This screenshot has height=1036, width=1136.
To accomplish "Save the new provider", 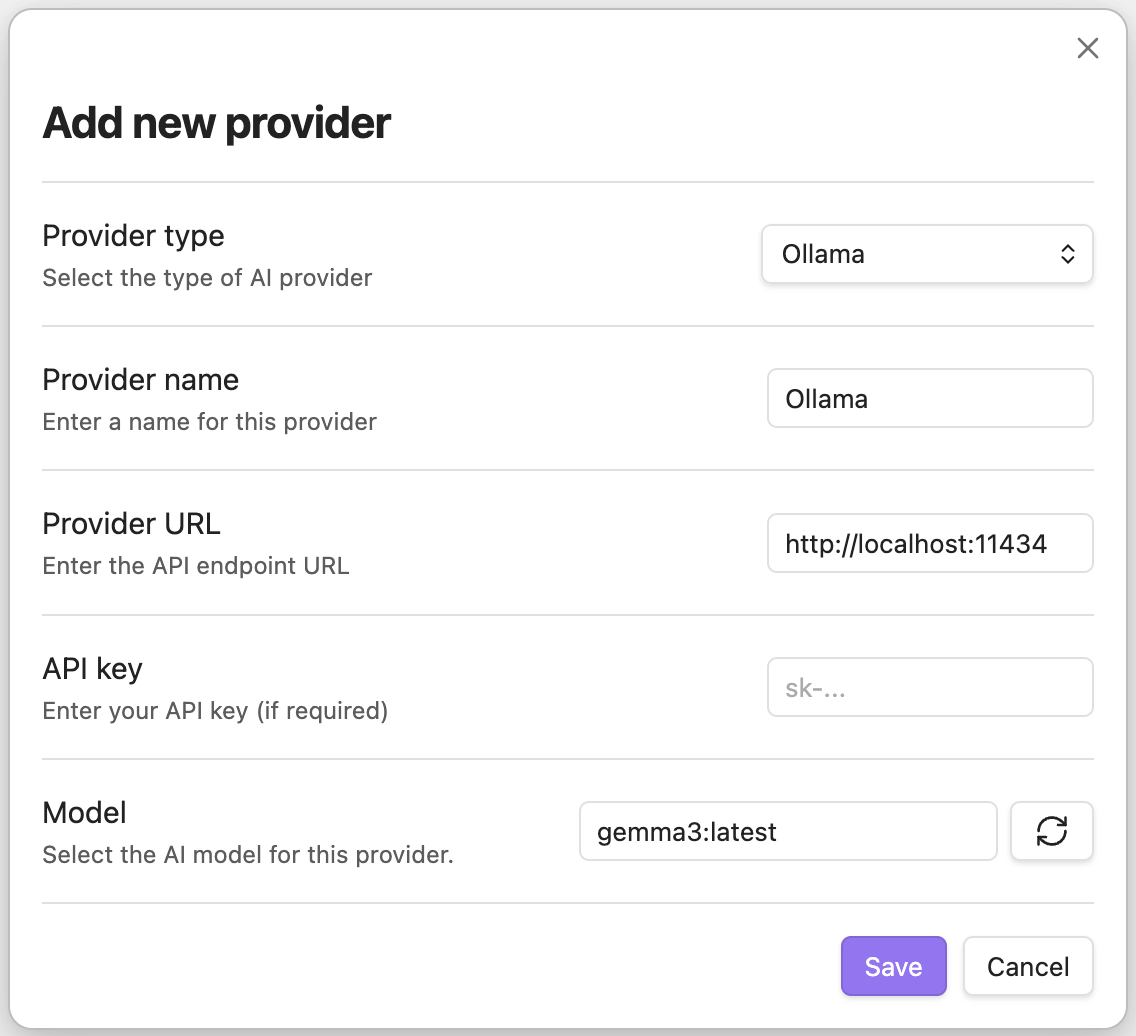I will tap(893, 966).
